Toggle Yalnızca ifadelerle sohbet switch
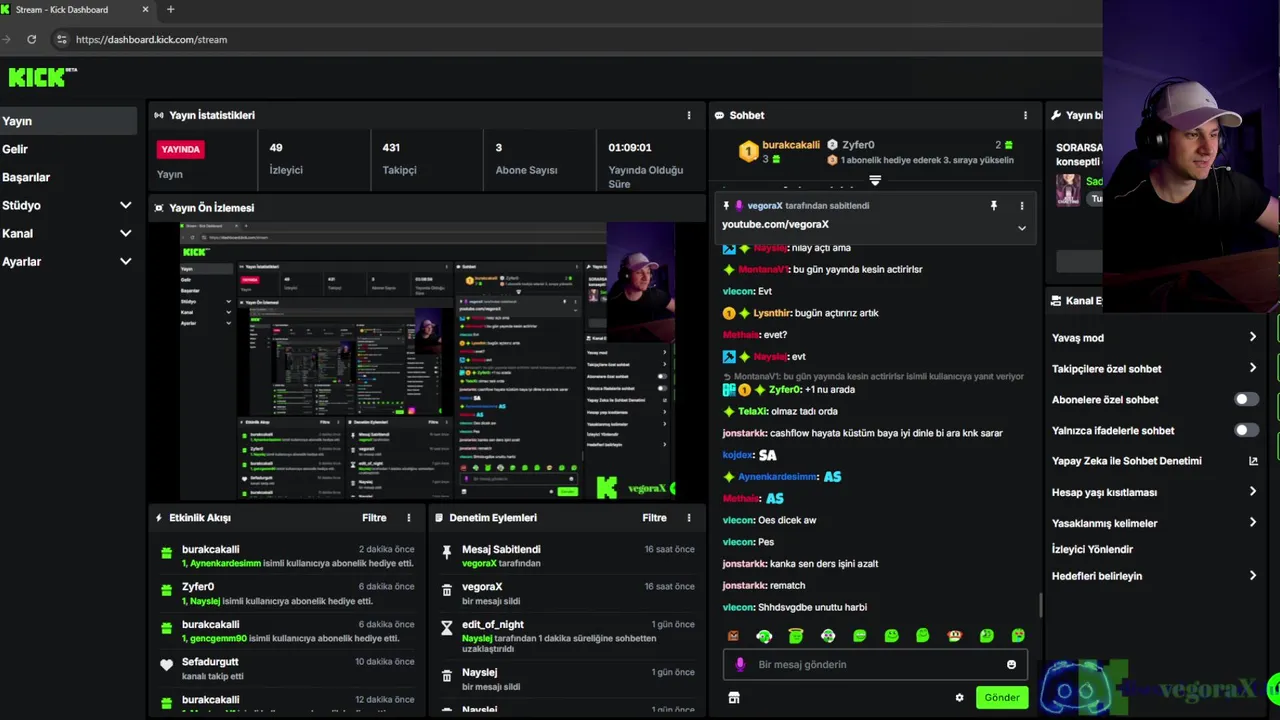 point(1245,430)
